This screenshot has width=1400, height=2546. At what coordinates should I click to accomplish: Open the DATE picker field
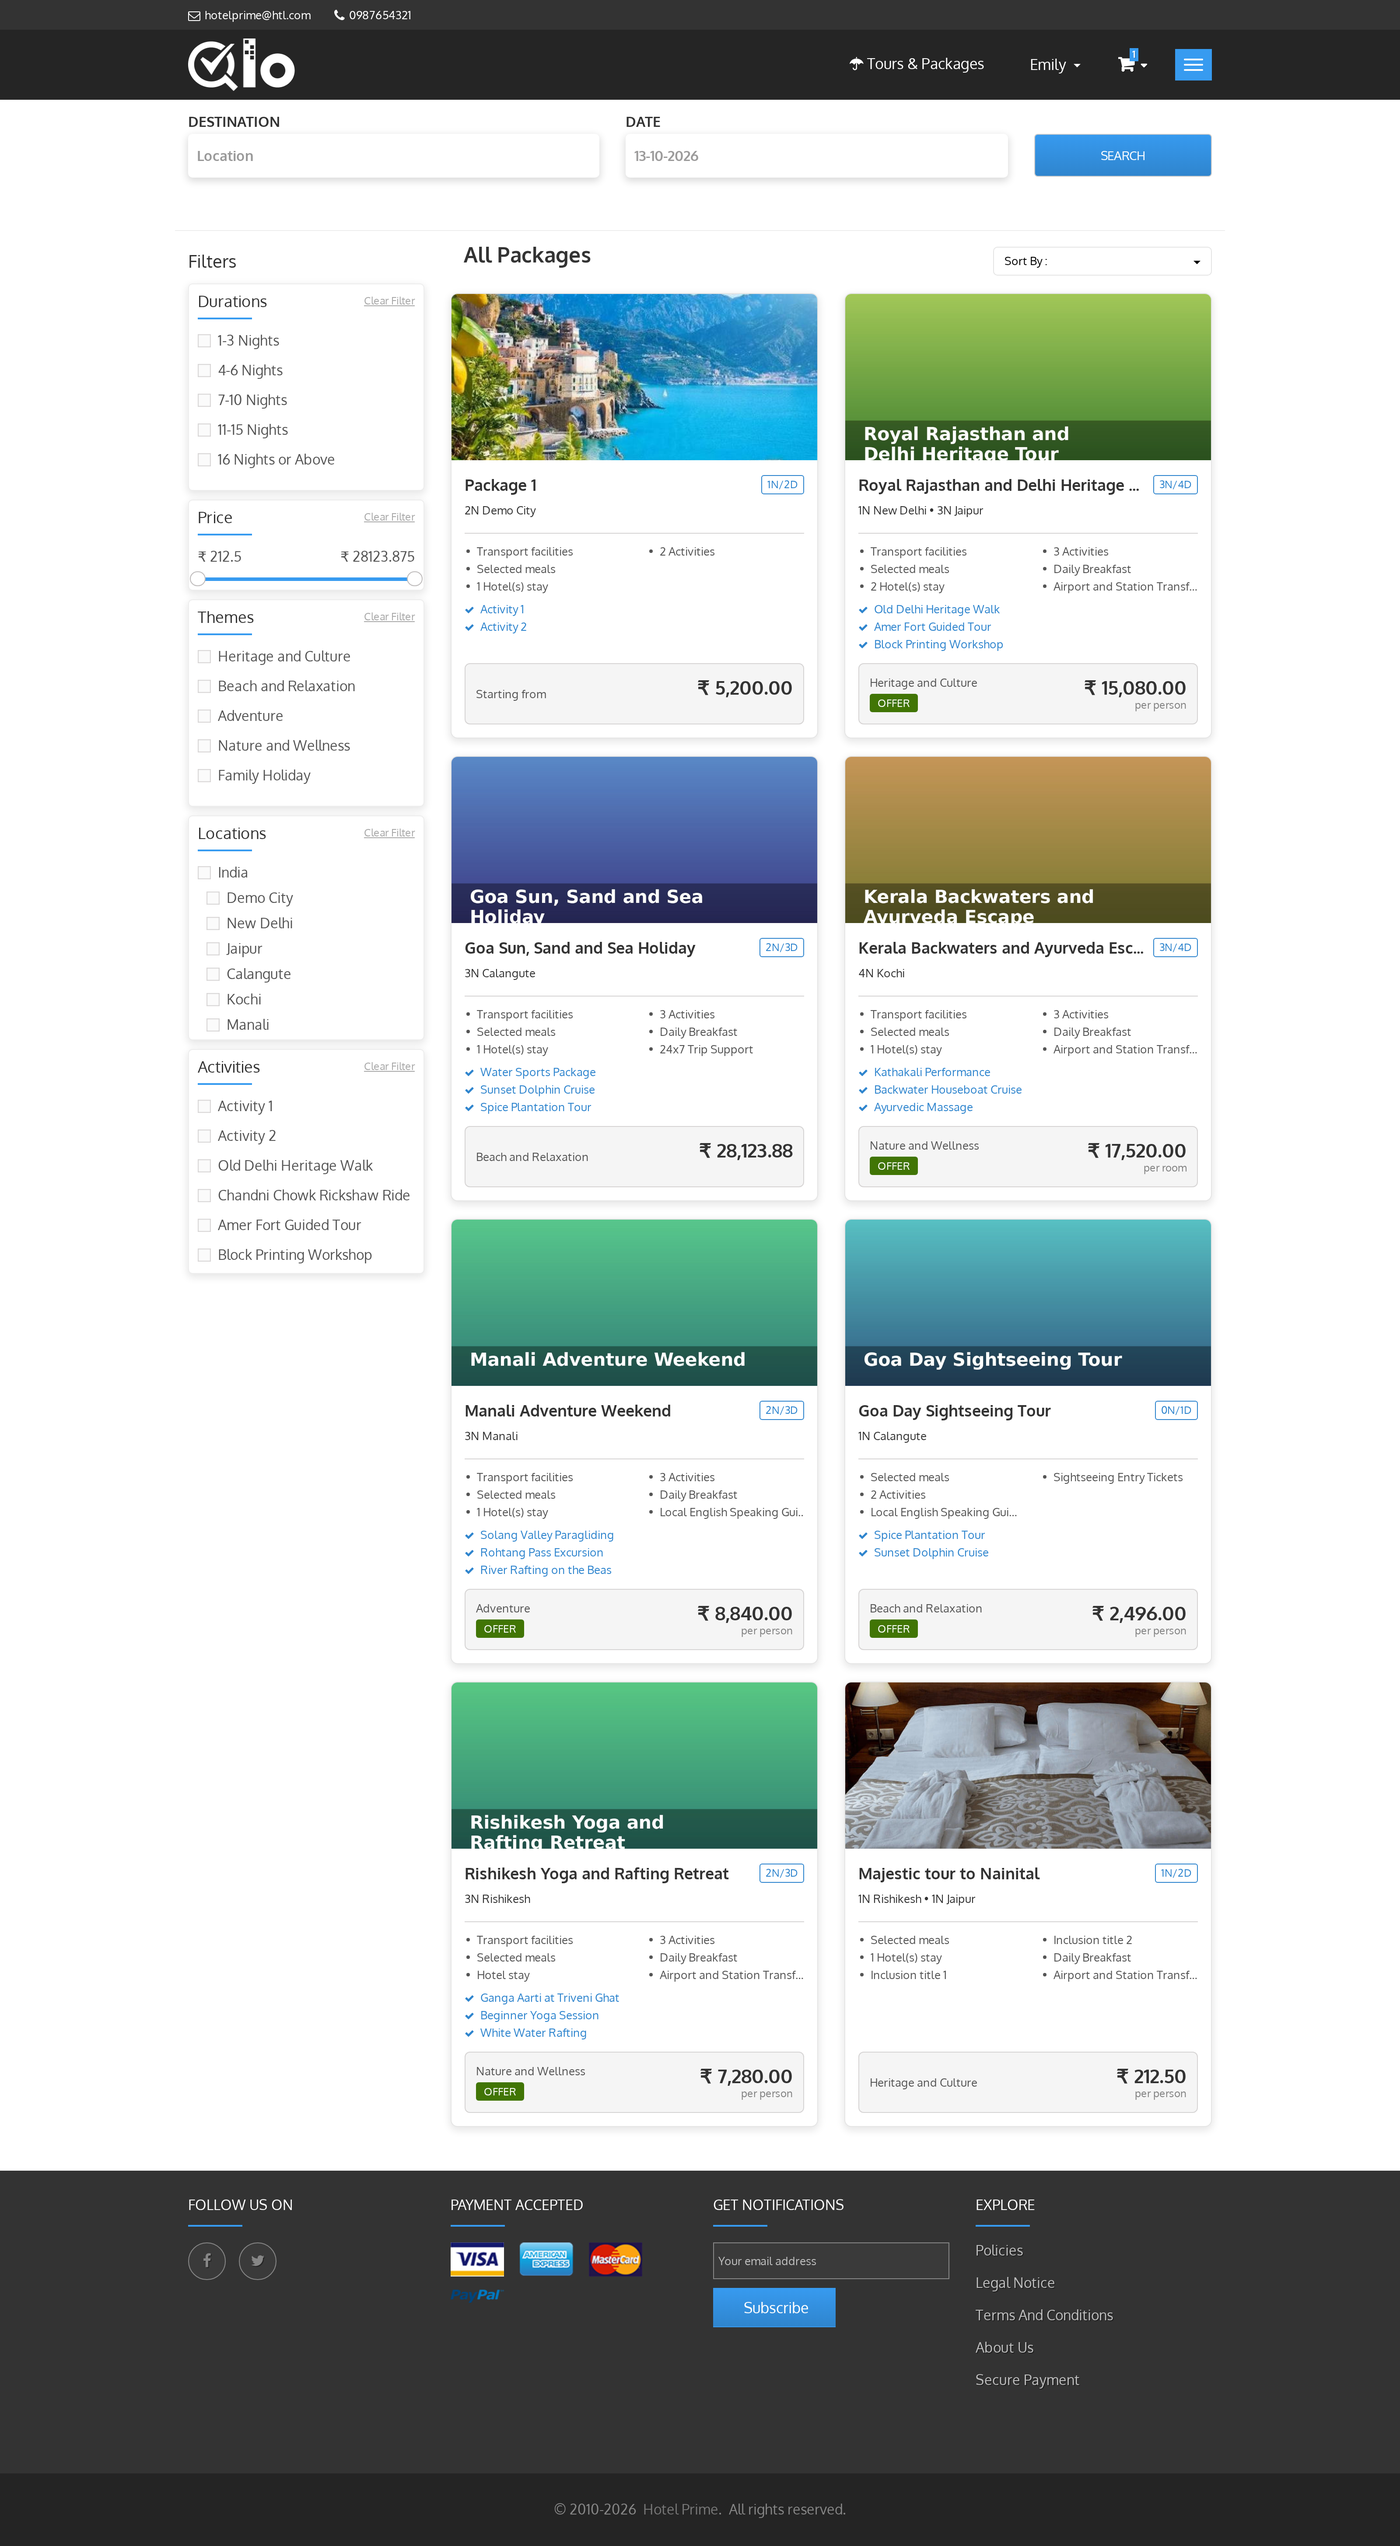(816, 156)
